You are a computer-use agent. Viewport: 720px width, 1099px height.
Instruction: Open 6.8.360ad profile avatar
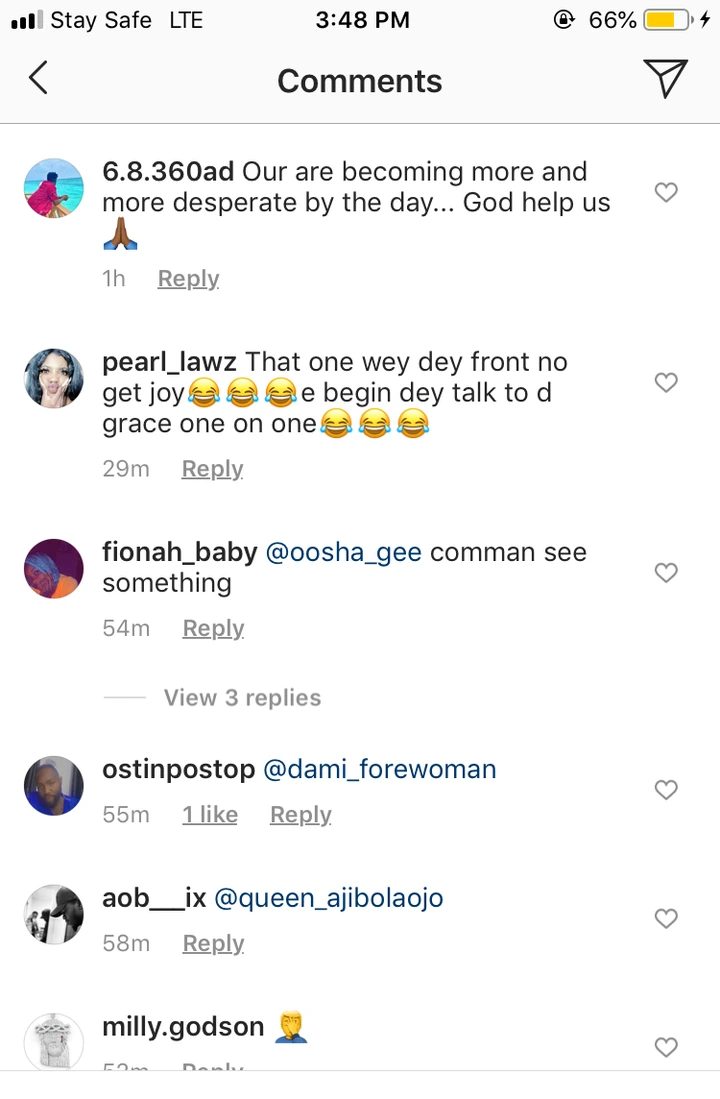click(x=53, y=188)
